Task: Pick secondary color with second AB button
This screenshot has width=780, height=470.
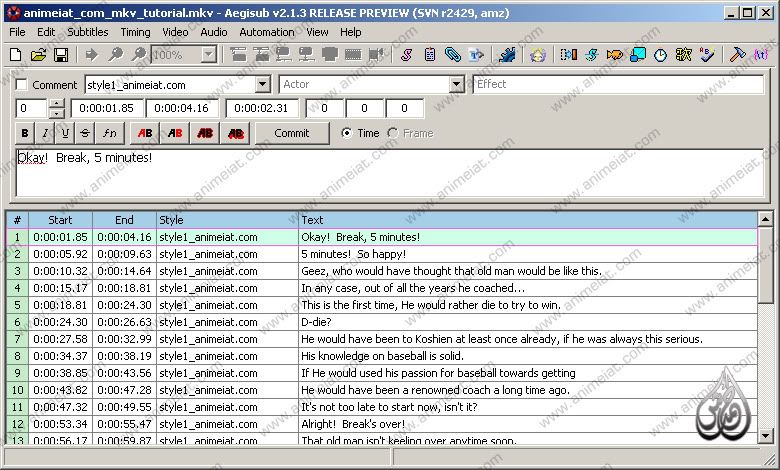Action: pyautogui.click(x=175, y=133)
